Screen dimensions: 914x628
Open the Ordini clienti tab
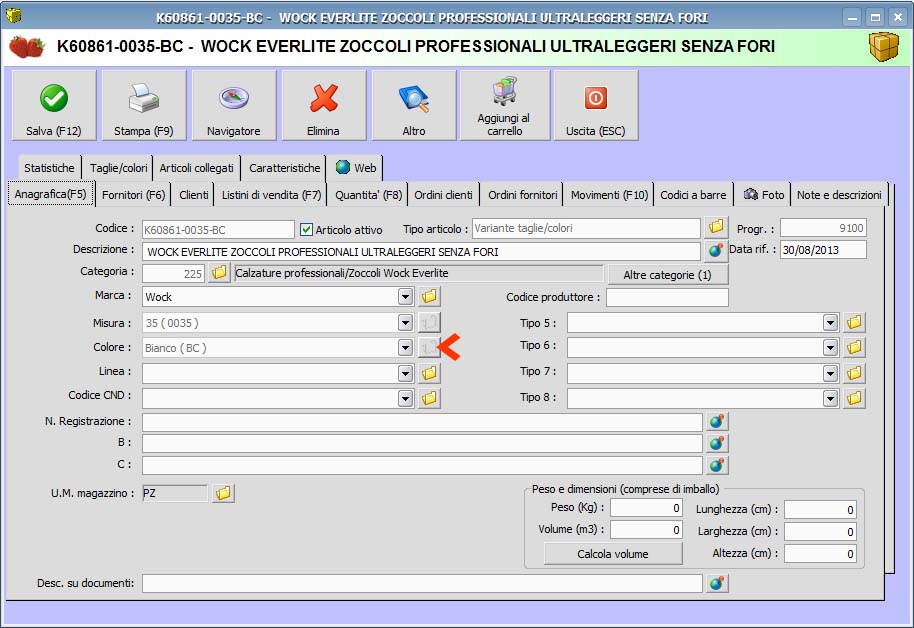[x=444, y=195]
